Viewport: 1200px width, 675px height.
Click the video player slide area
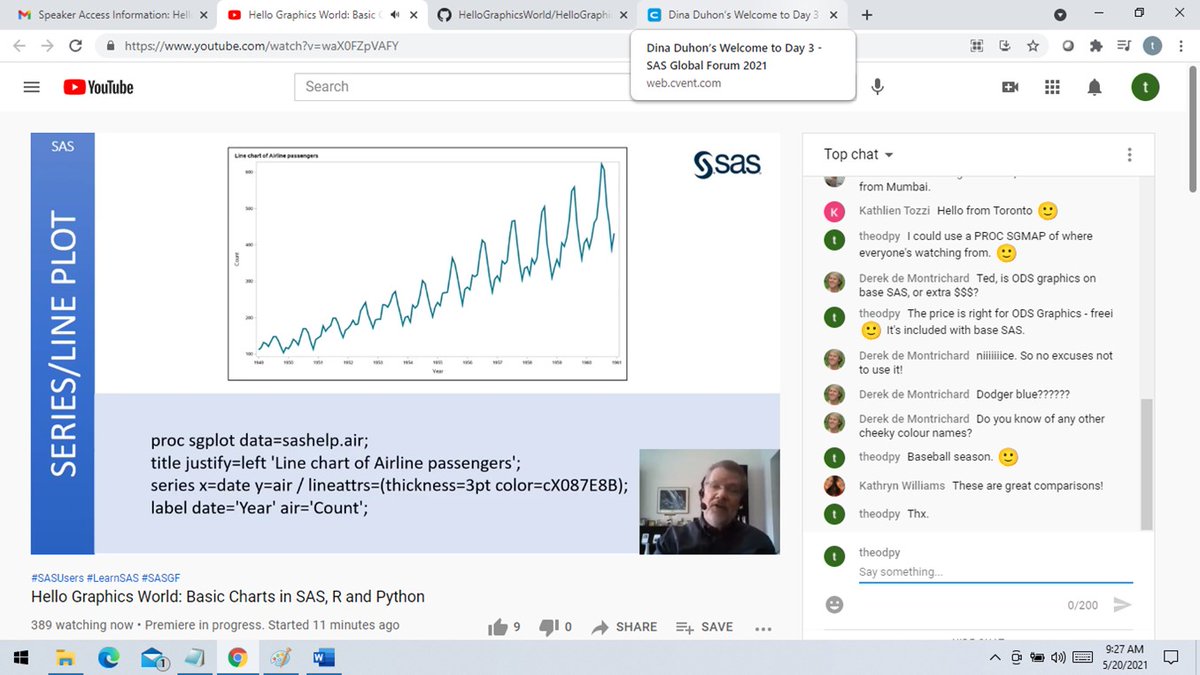click(405, 343)
